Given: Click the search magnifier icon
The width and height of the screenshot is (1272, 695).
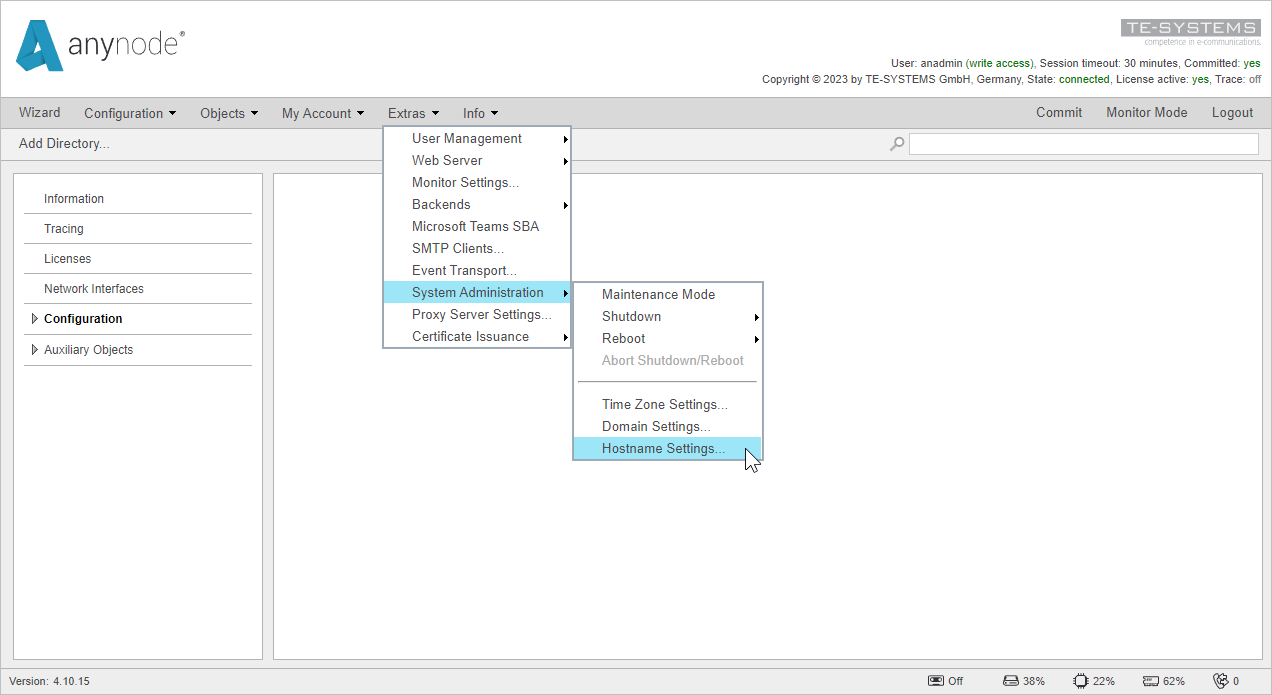Looking at the screenshot, I should point(896,143).
